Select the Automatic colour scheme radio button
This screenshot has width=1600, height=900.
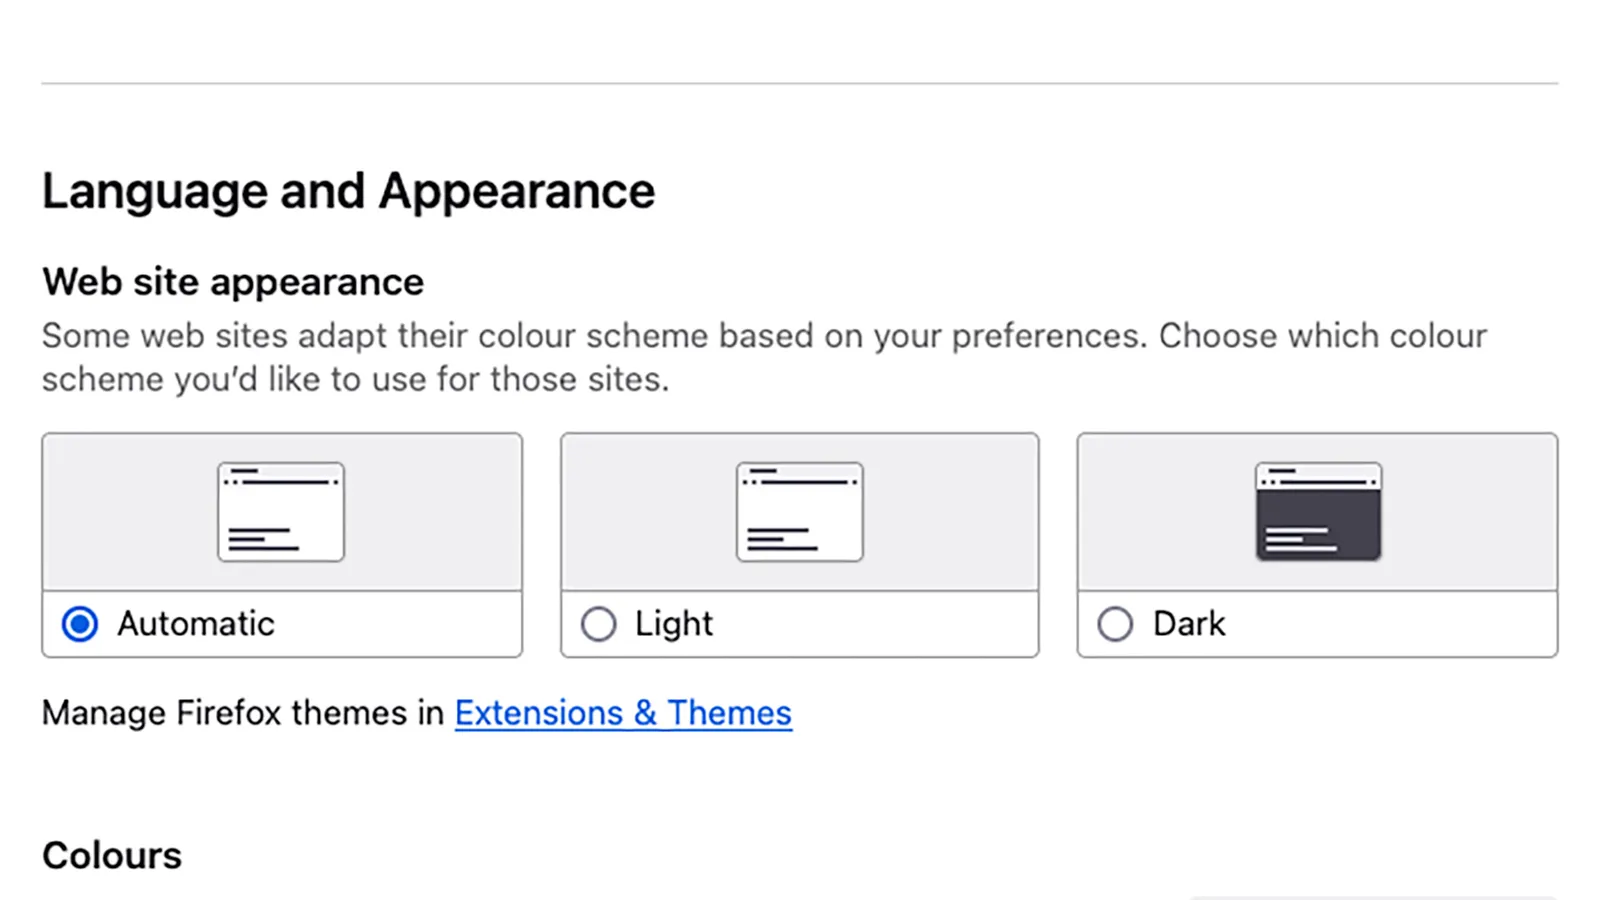point(80,624)
